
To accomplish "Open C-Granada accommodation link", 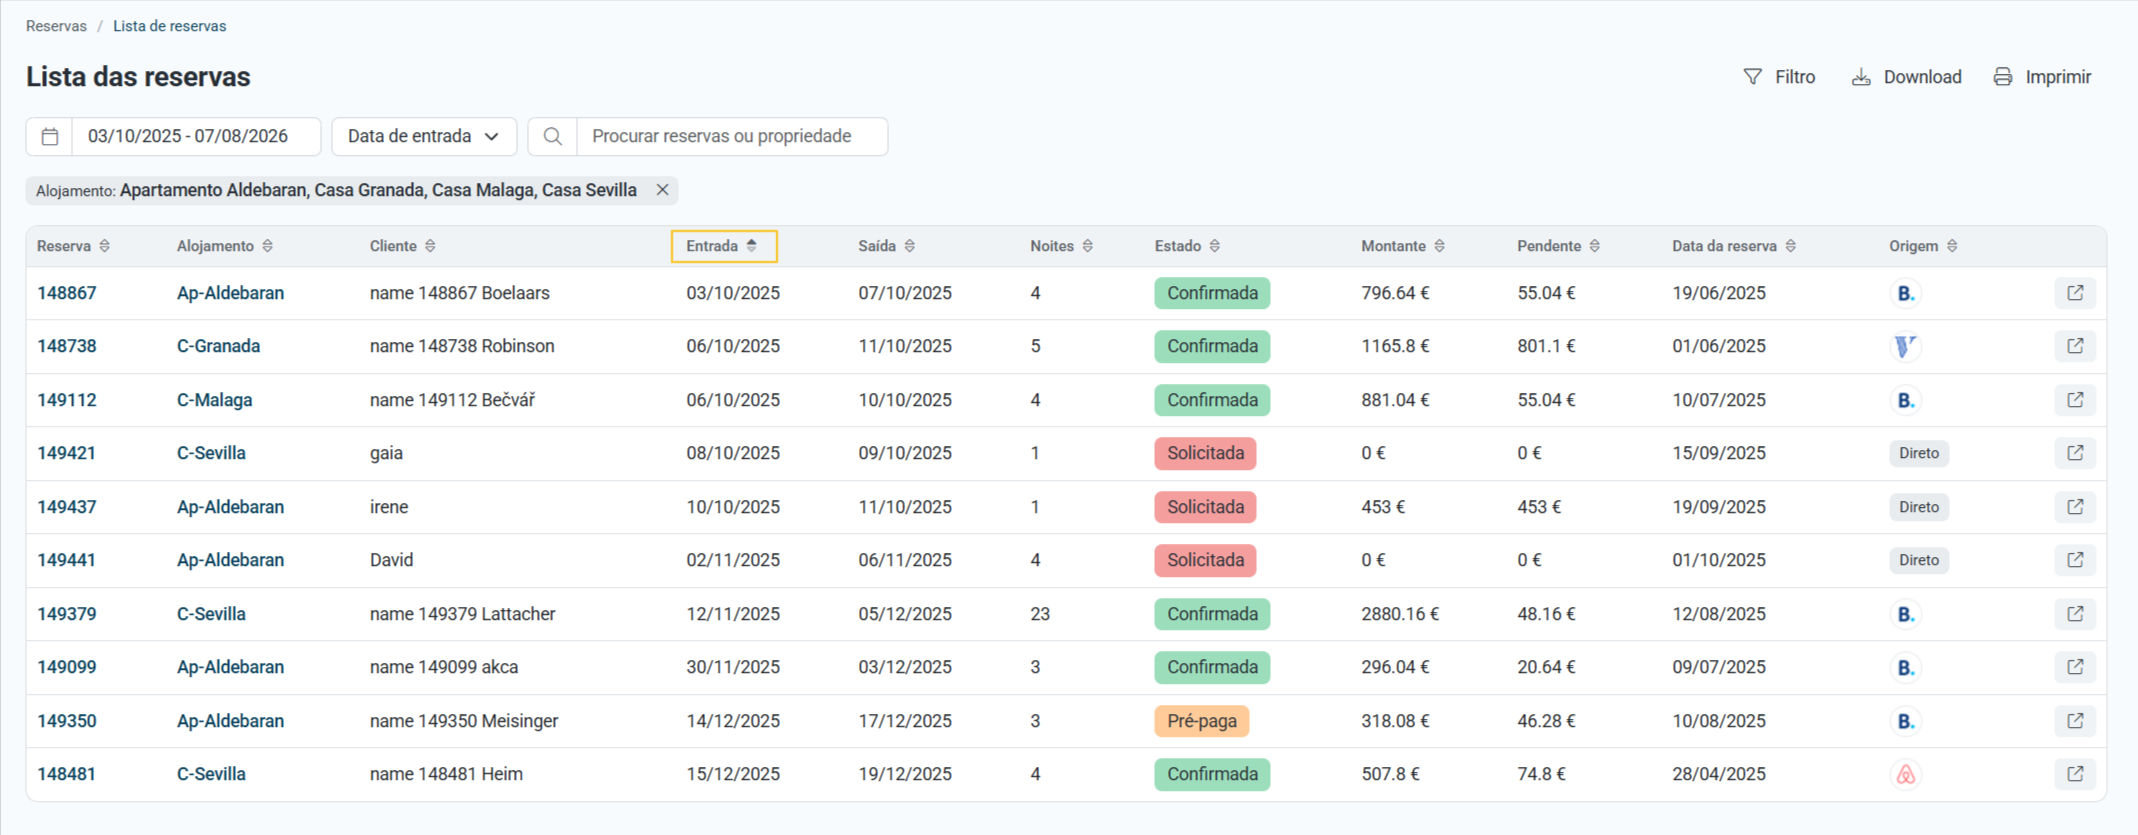I will (x=218, y=346).
